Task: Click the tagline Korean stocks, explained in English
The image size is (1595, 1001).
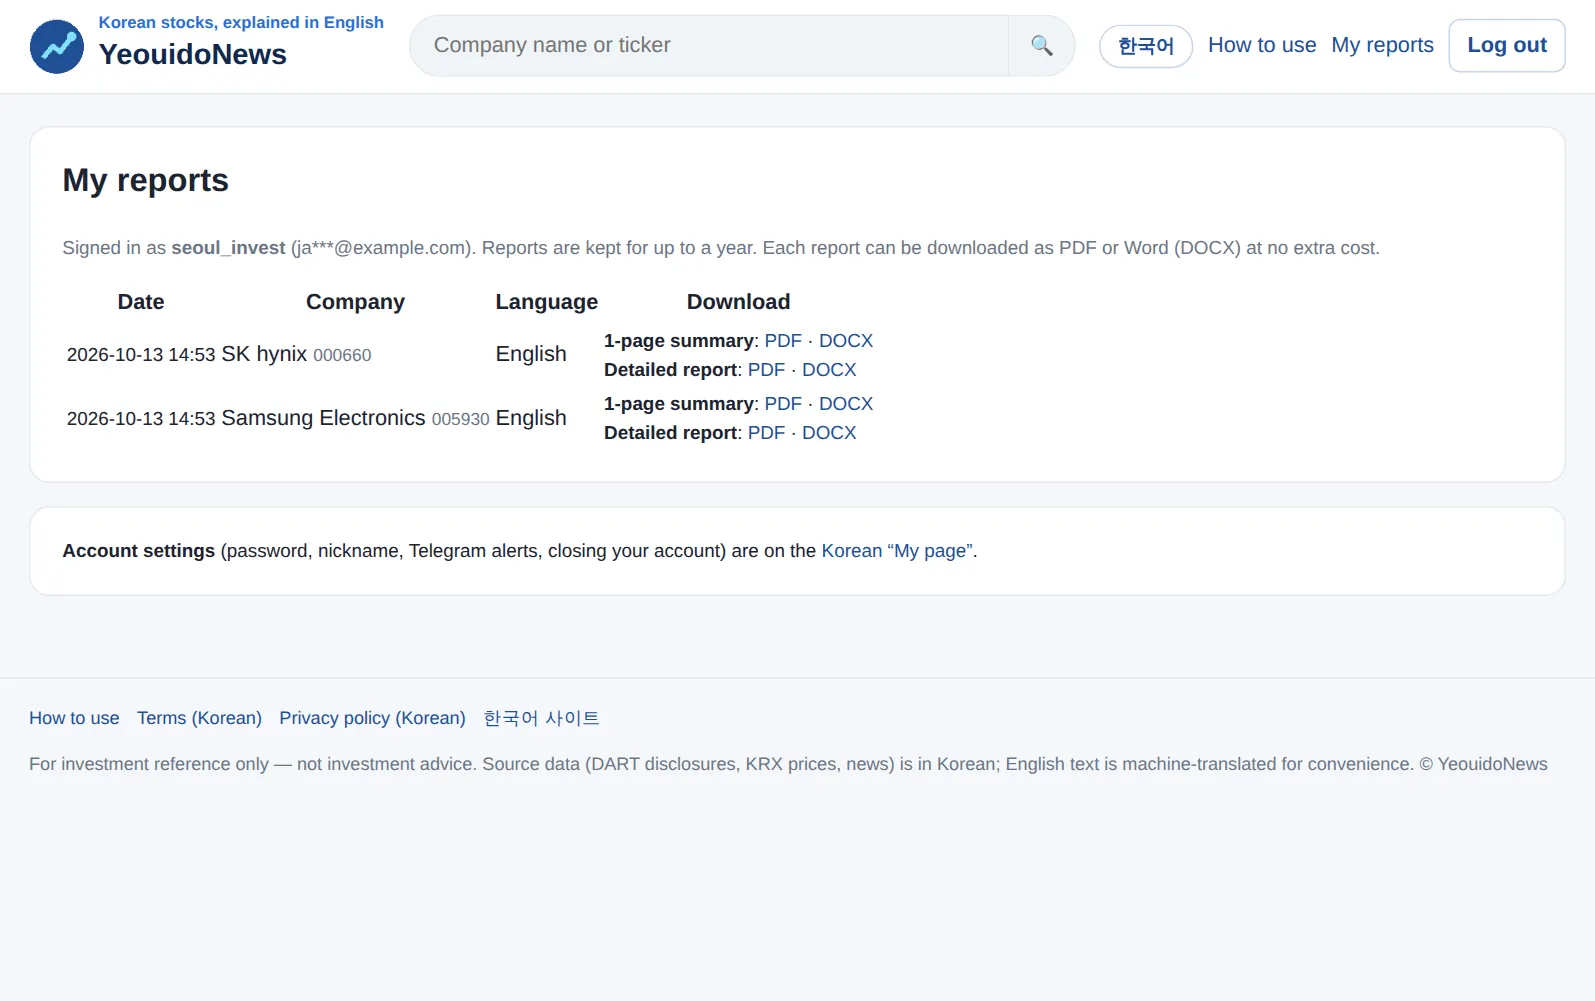Action: tap(241, 22)
